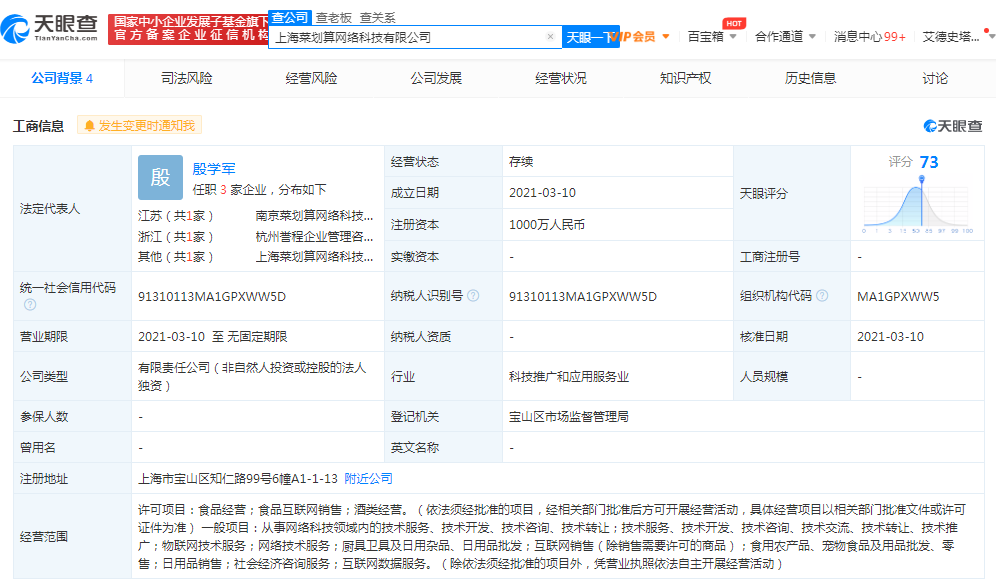Clear the search box with the X icon
Screen dimensions: 996x582
[x=550, y=37]
